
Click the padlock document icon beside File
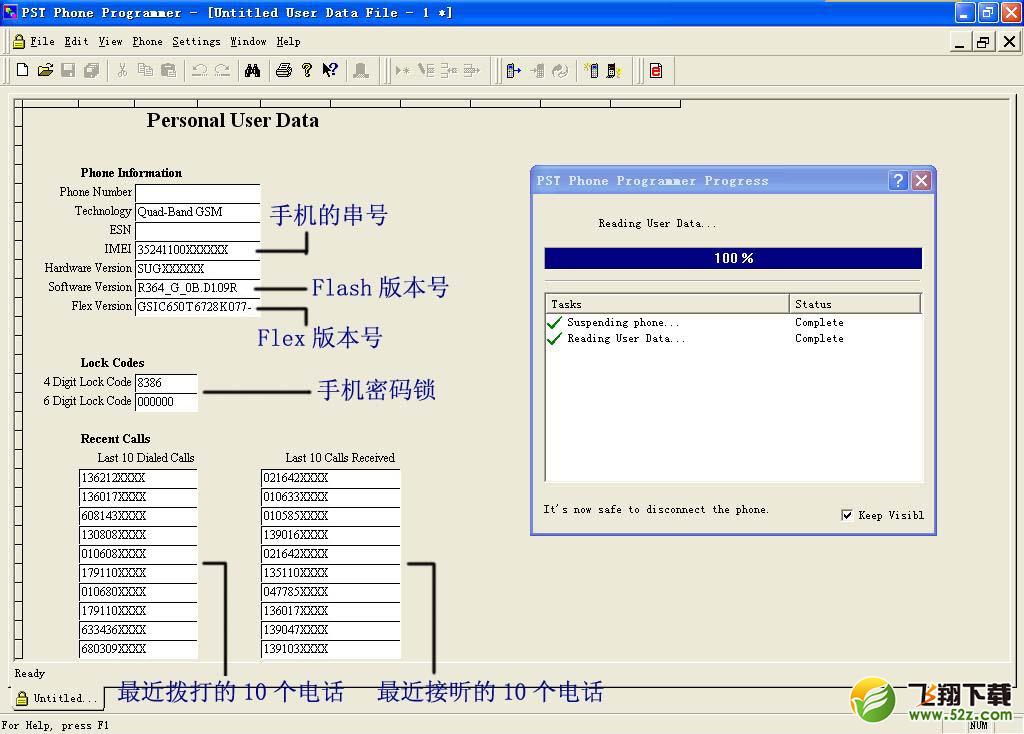19,41
